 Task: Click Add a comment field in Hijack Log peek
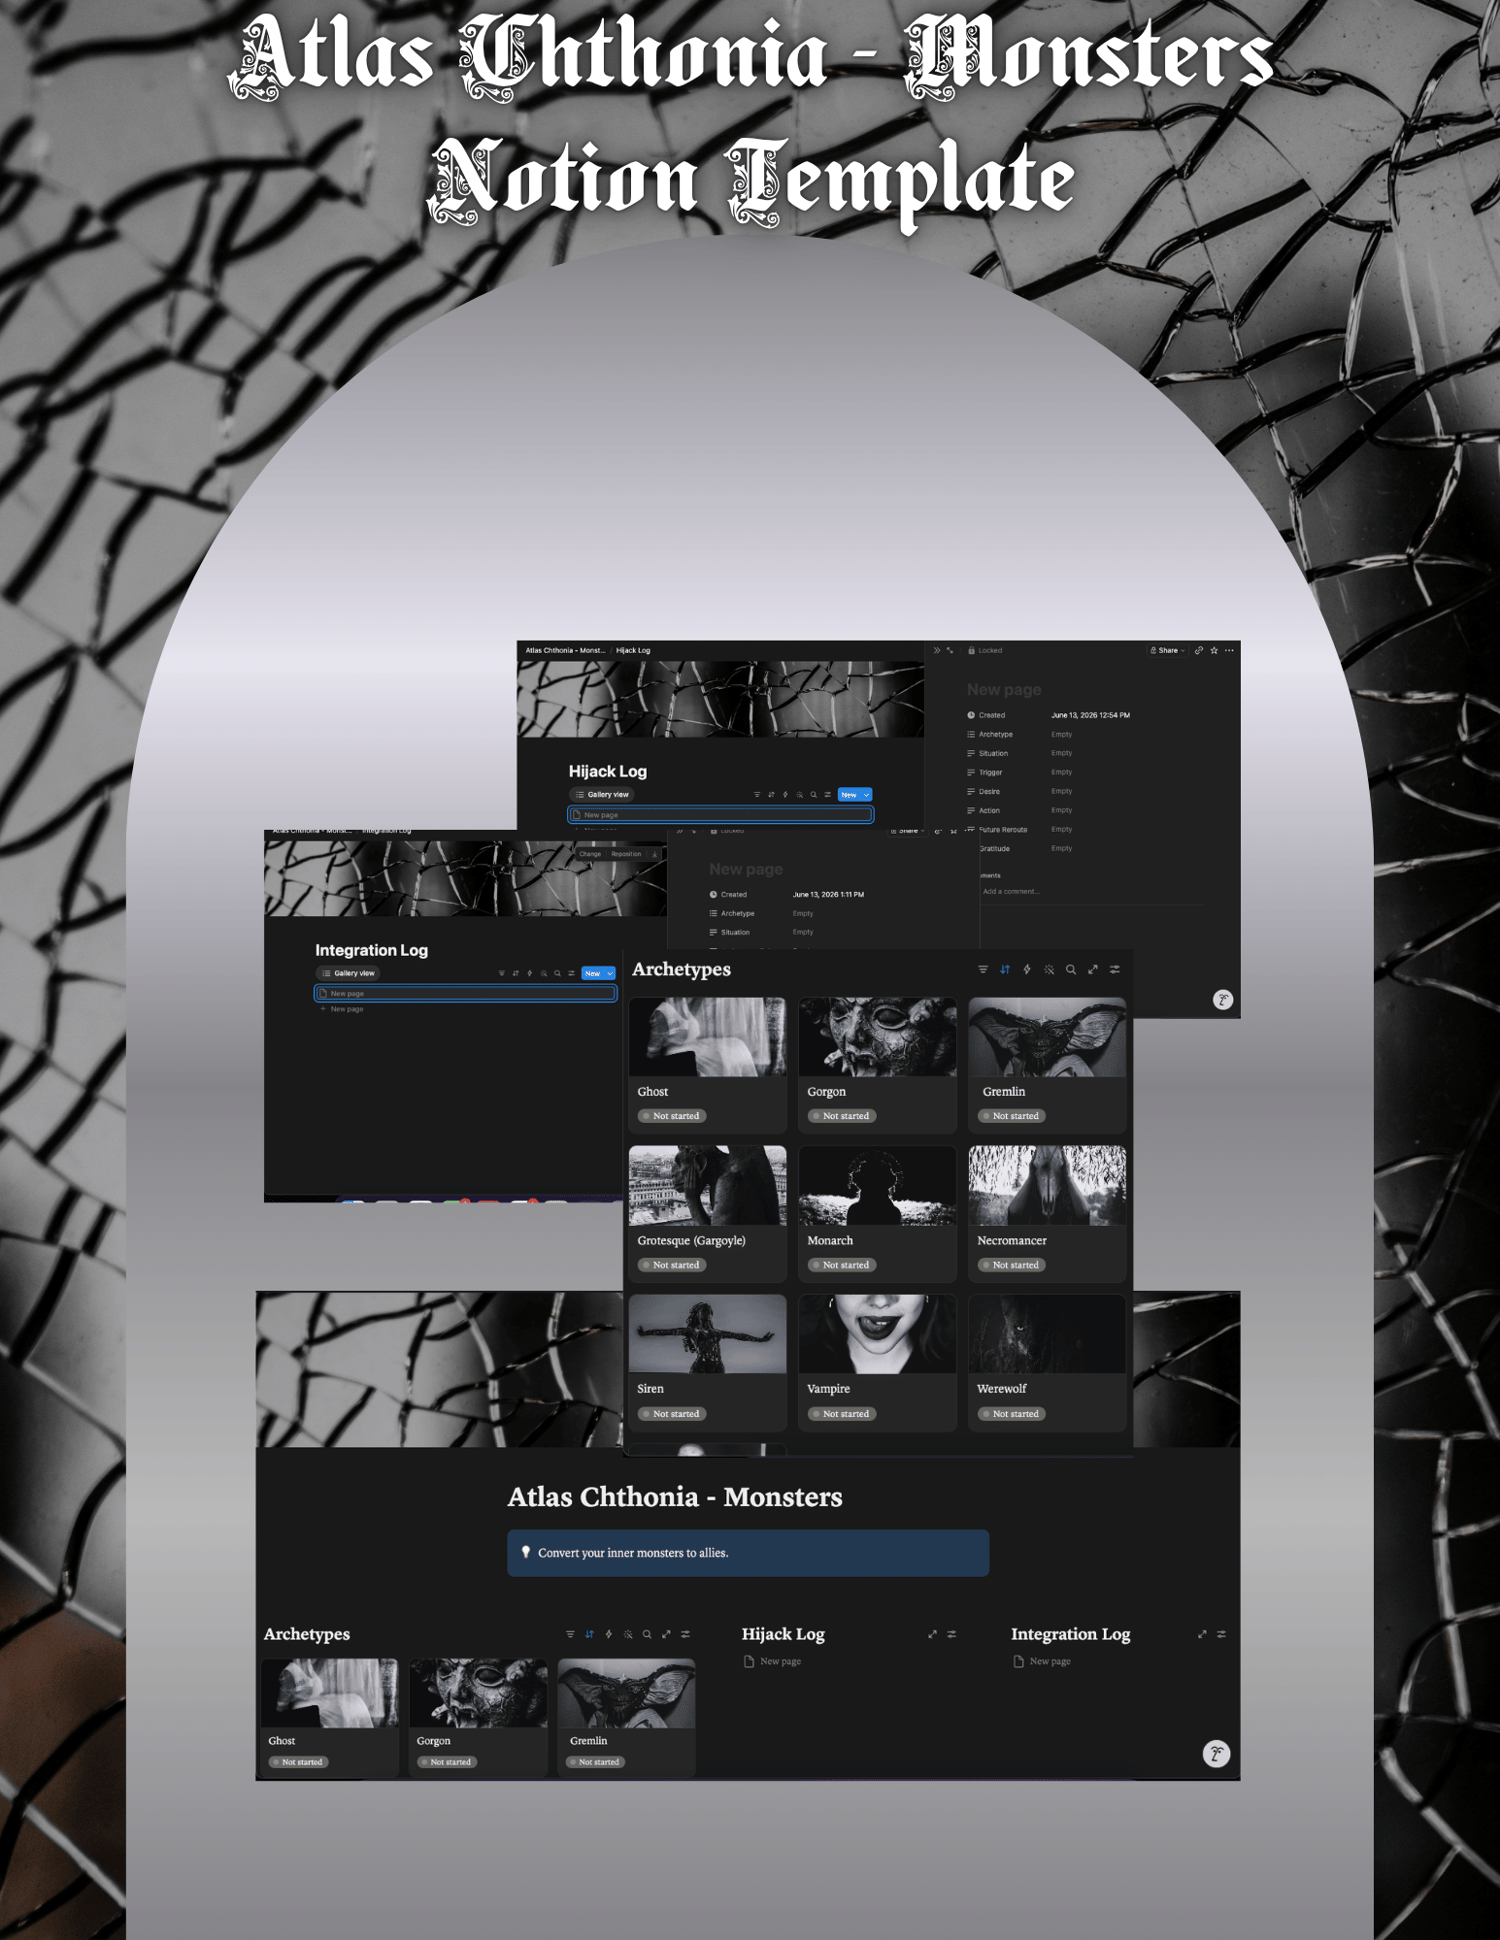[1011, 891]
